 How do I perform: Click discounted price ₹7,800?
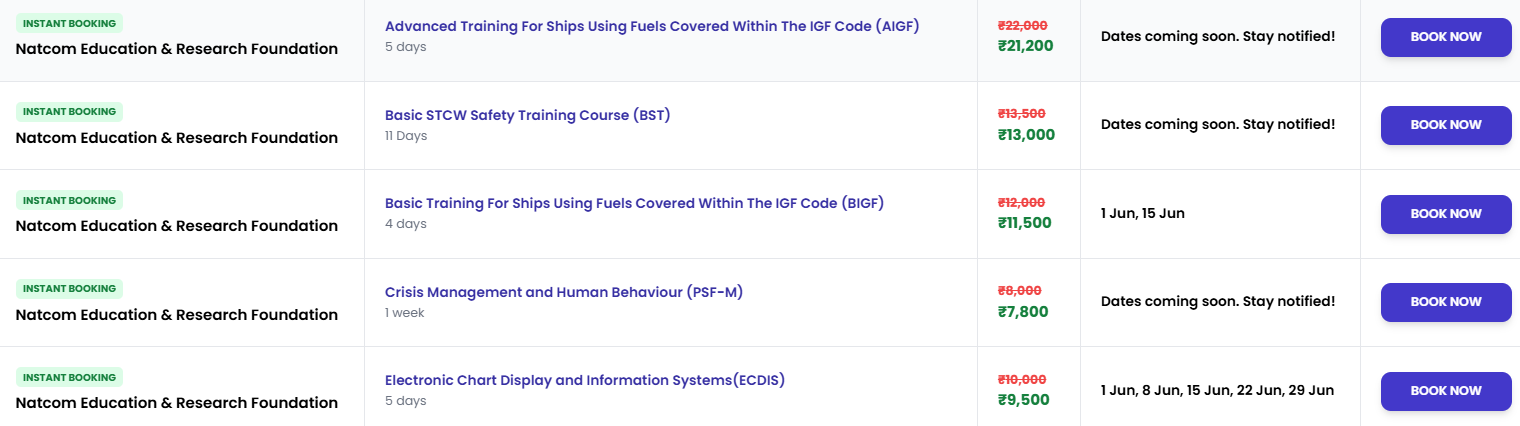pos(1023,311)
